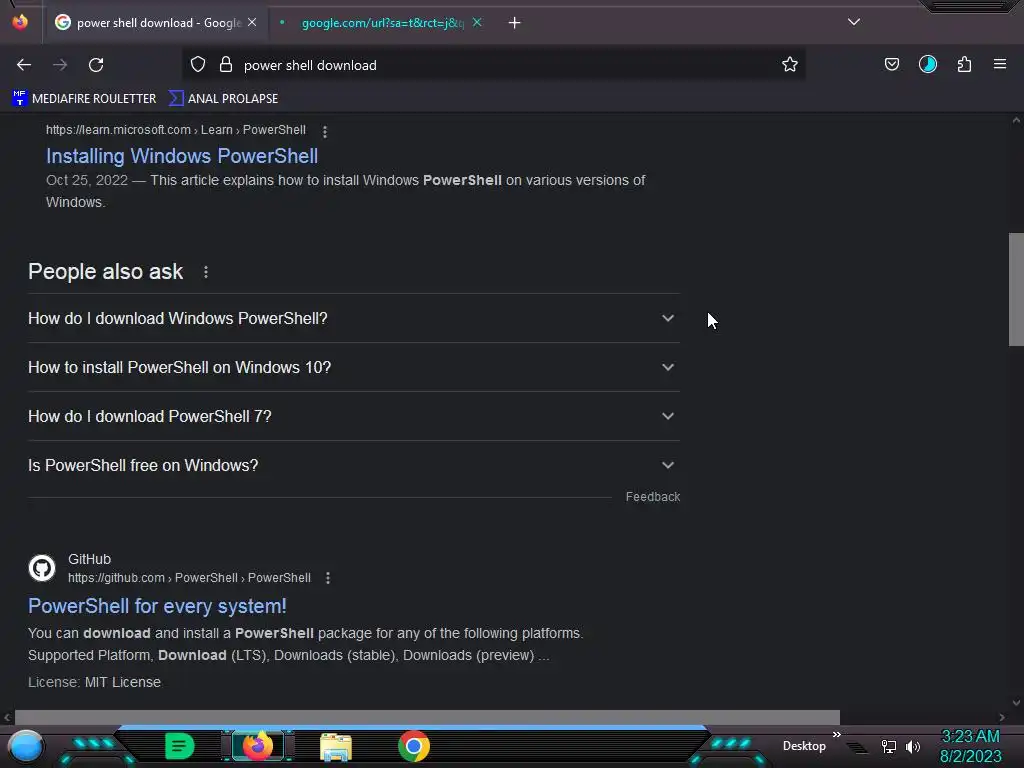The height and width of the screenshot is (768, 1024).
Task: Click scroll down arrow on vertical scrollbar
Action: 1016,703
